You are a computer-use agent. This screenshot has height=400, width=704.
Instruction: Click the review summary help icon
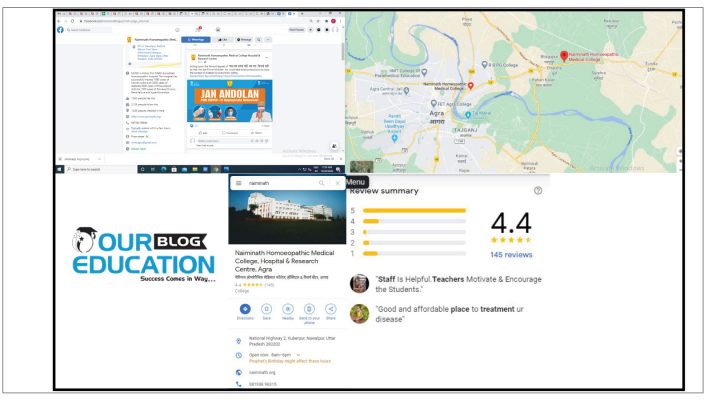click(x=538, y=190)
